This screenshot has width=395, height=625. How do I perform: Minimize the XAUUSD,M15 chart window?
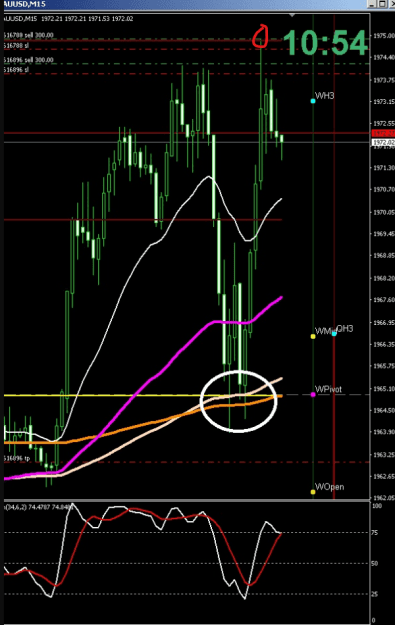pyautogui.click(x=371, y=4)
